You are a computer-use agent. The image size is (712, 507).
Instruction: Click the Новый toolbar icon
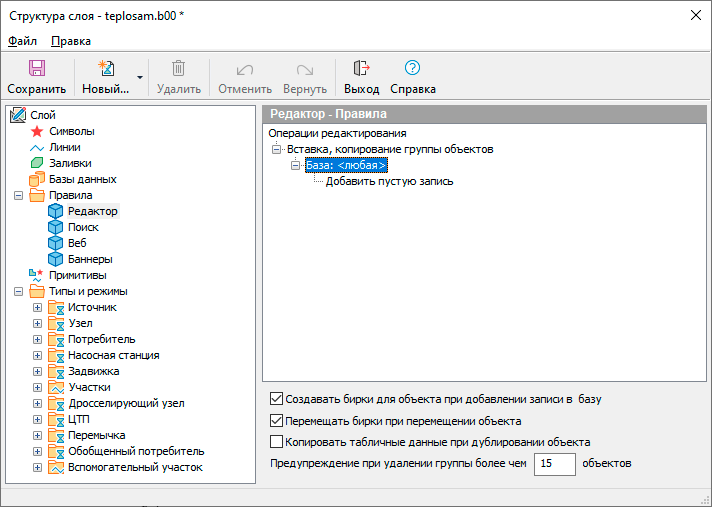[105, 69]
